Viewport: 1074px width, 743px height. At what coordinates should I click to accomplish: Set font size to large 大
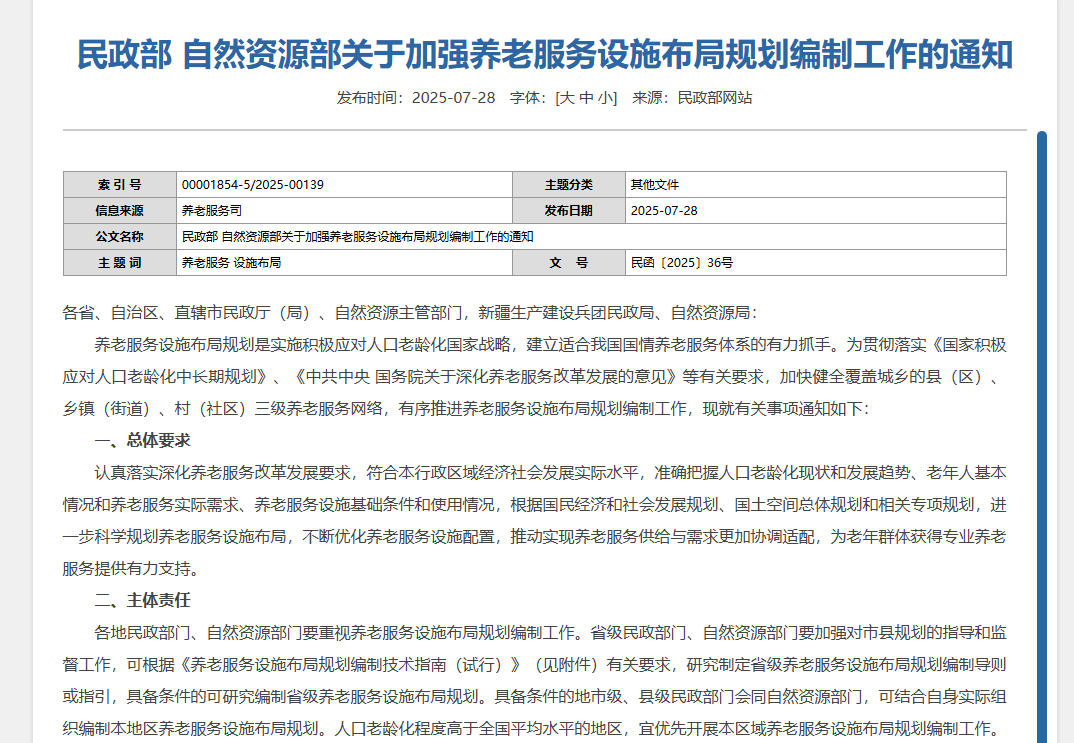[x=568, y=98]
